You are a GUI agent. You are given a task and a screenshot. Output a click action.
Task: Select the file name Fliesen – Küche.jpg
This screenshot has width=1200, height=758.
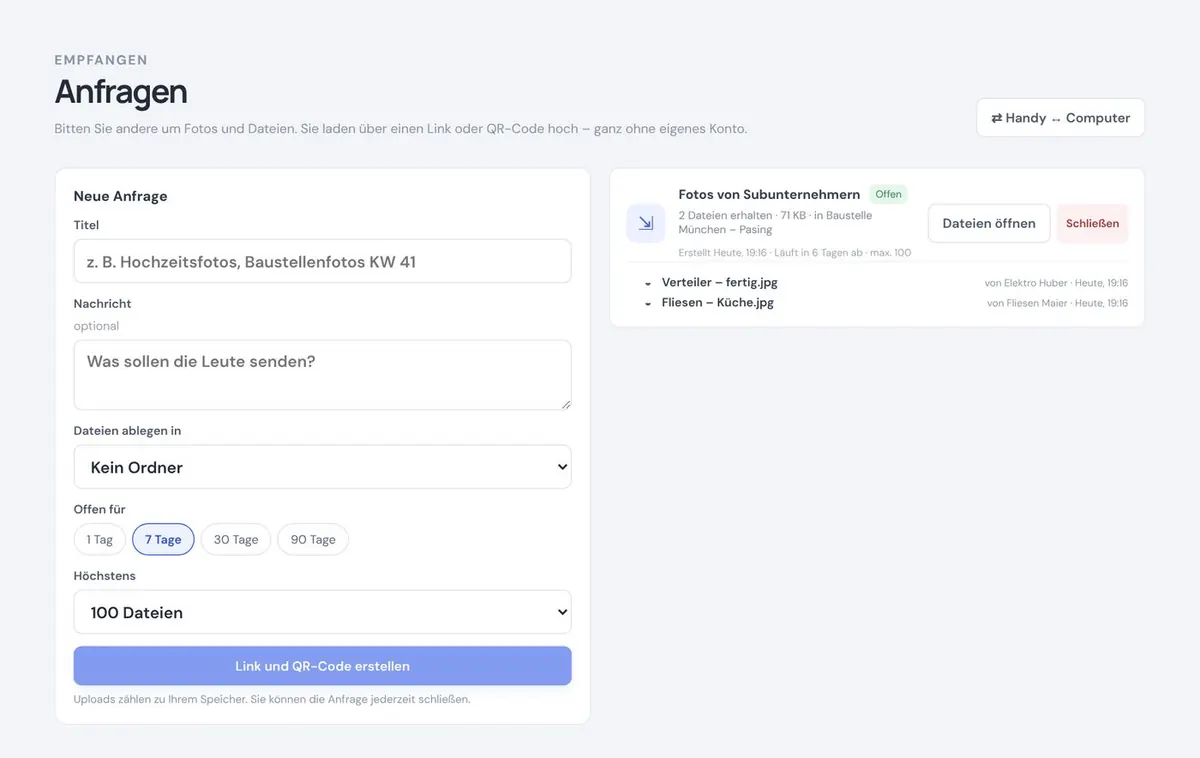(718, 302)
